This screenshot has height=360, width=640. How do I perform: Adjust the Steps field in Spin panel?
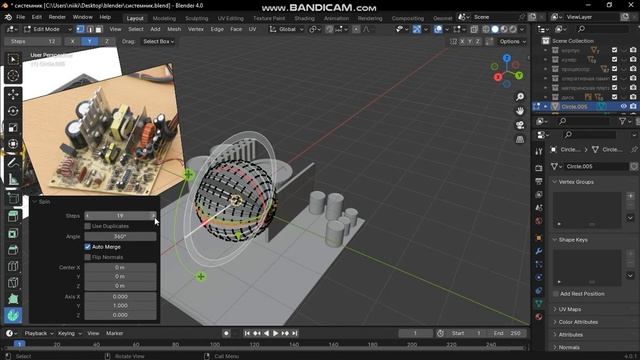(120, 216)
